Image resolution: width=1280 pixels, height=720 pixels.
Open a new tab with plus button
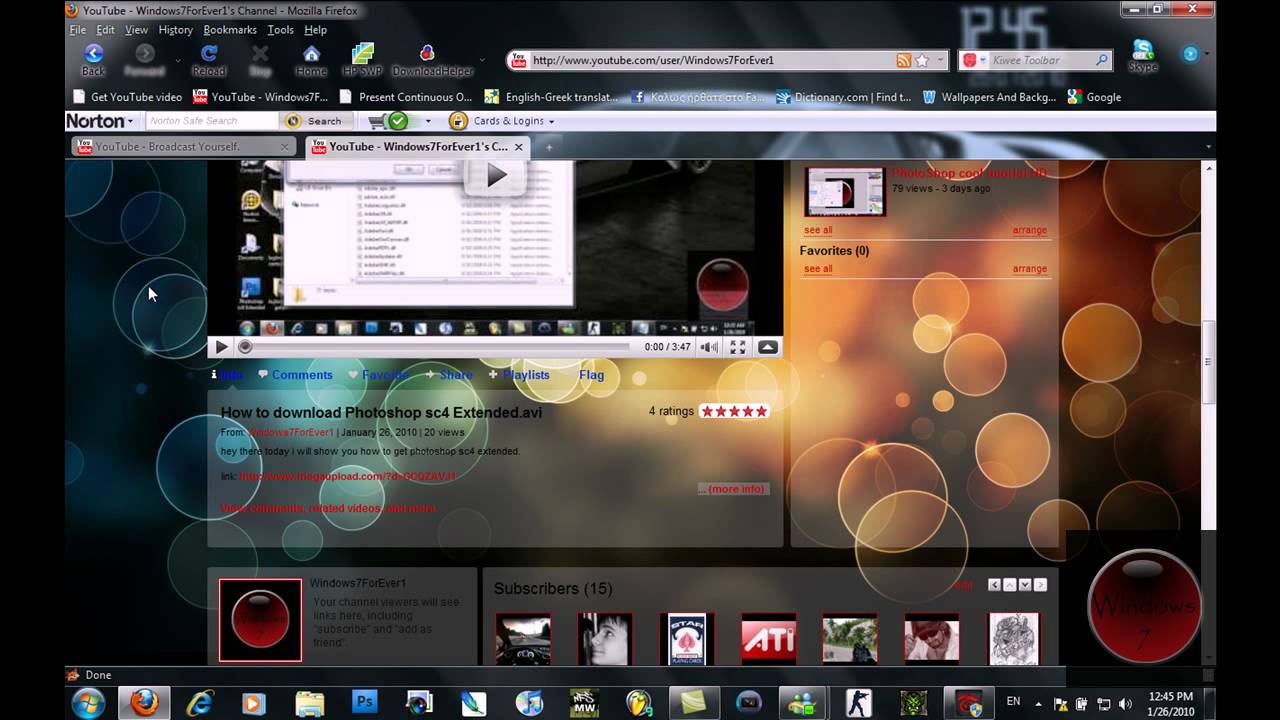(x=547, y=147)
